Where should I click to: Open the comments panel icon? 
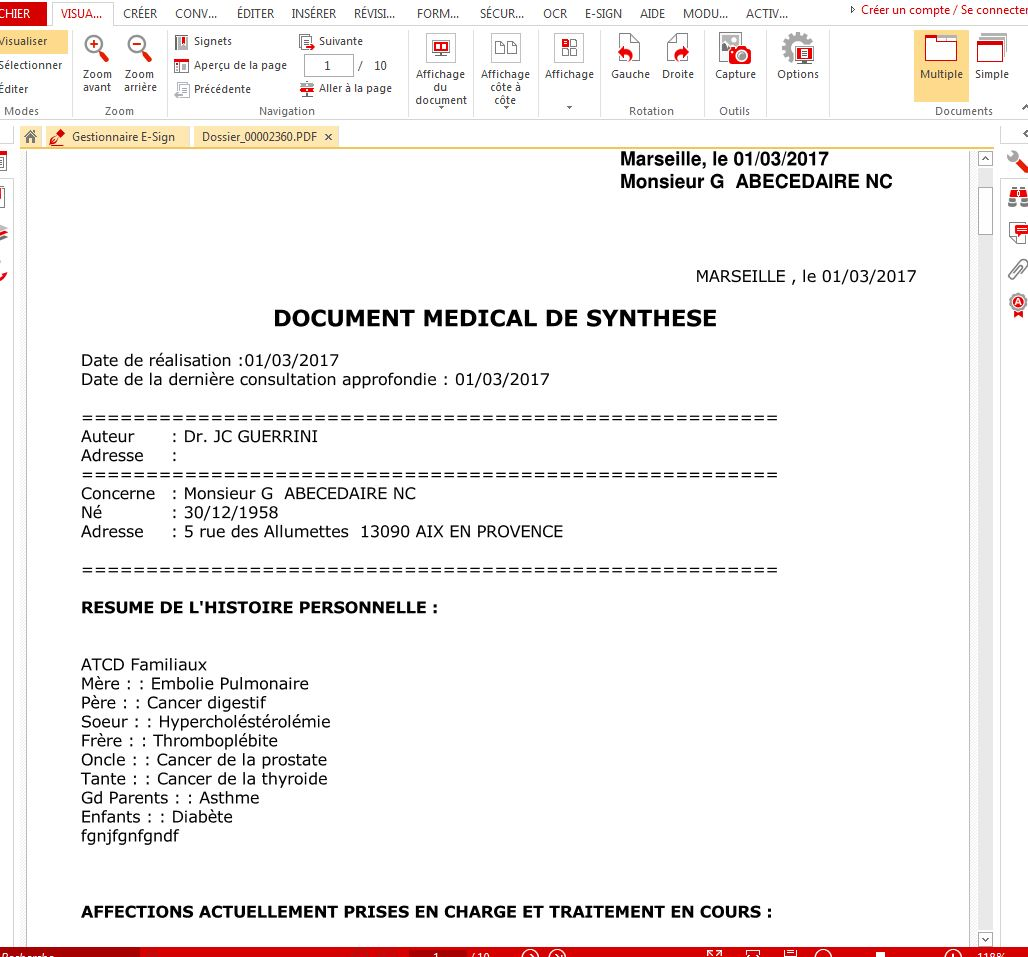pyautogui.click(x=1018, y=232)
